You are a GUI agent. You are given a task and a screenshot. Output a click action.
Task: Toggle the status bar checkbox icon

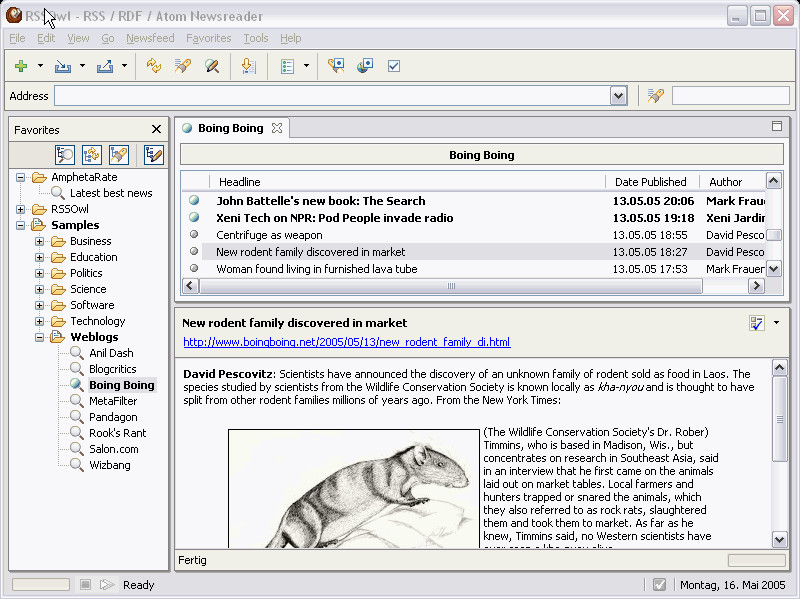click(659, 584)
